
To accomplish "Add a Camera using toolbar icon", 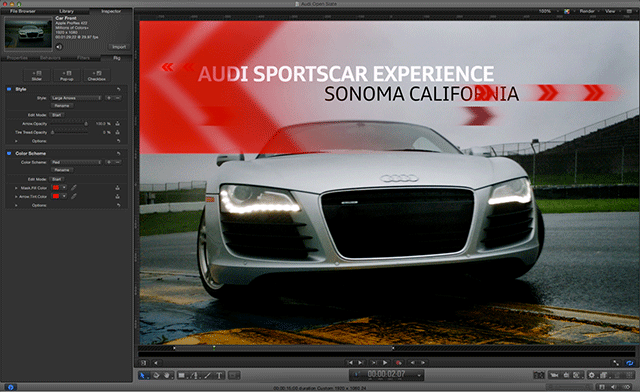I will (x=554, y=375).
